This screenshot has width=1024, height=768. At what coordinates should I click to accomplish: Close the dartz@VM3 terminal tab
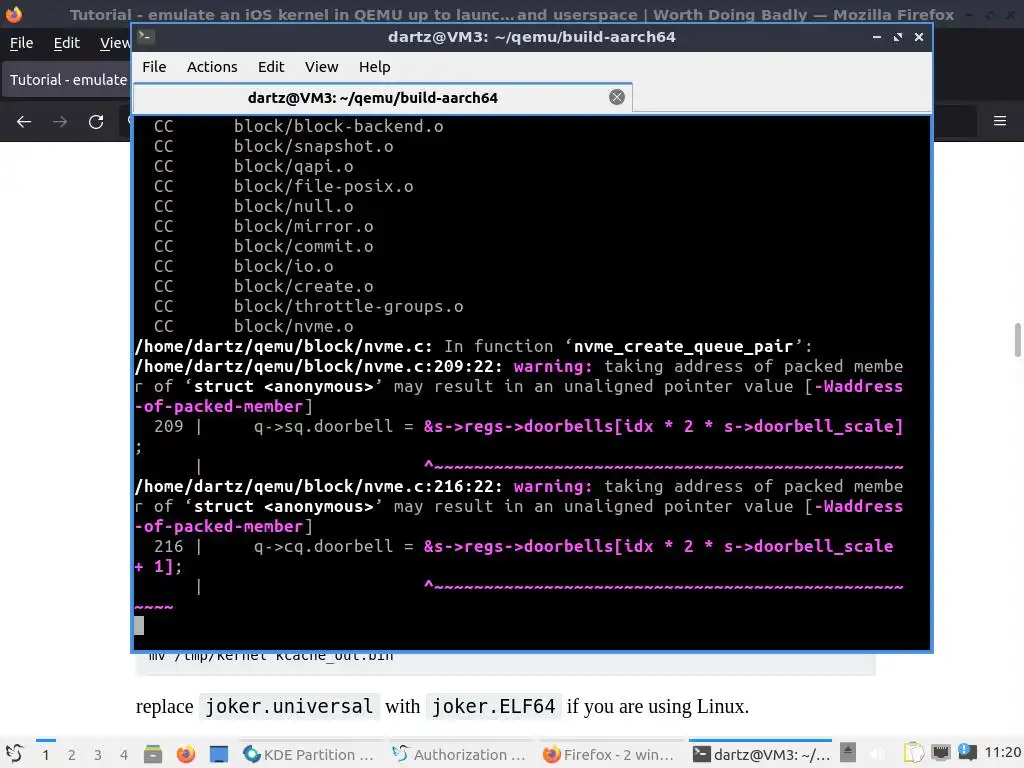[616, 97]
